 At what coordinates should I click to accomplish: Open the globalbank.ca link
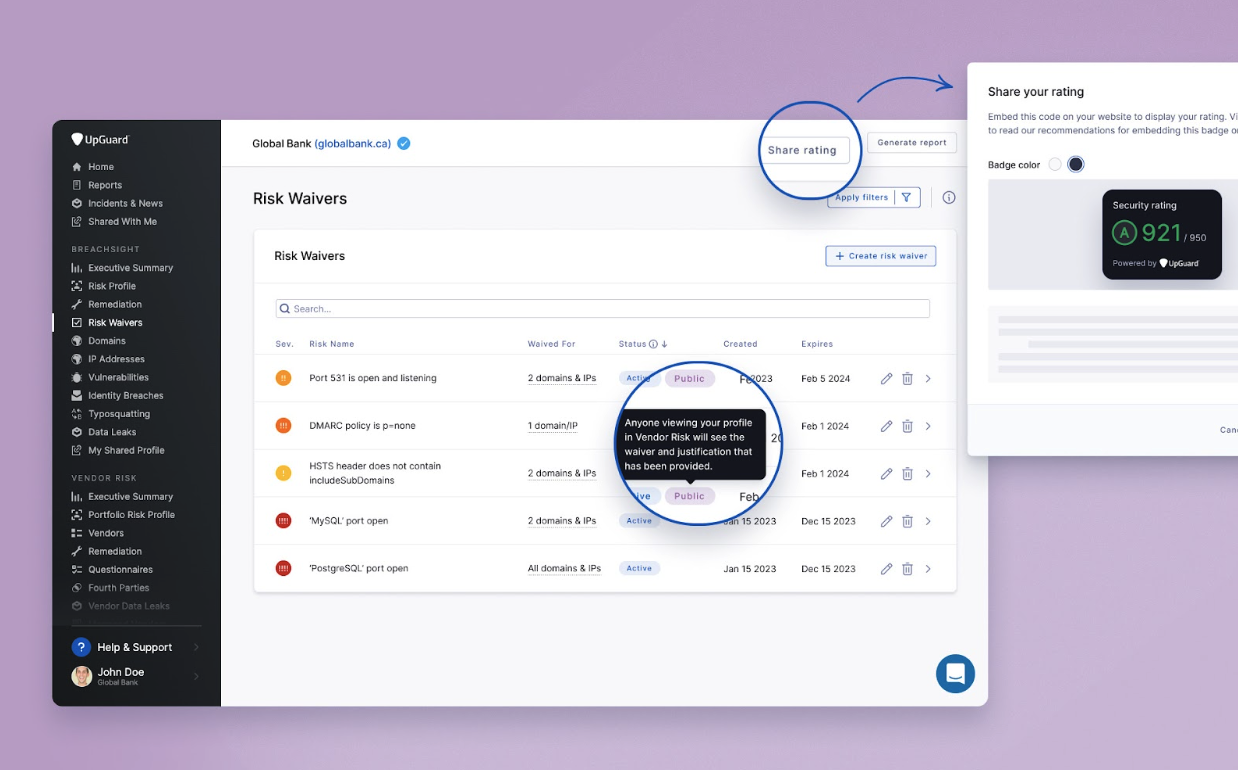353,143
